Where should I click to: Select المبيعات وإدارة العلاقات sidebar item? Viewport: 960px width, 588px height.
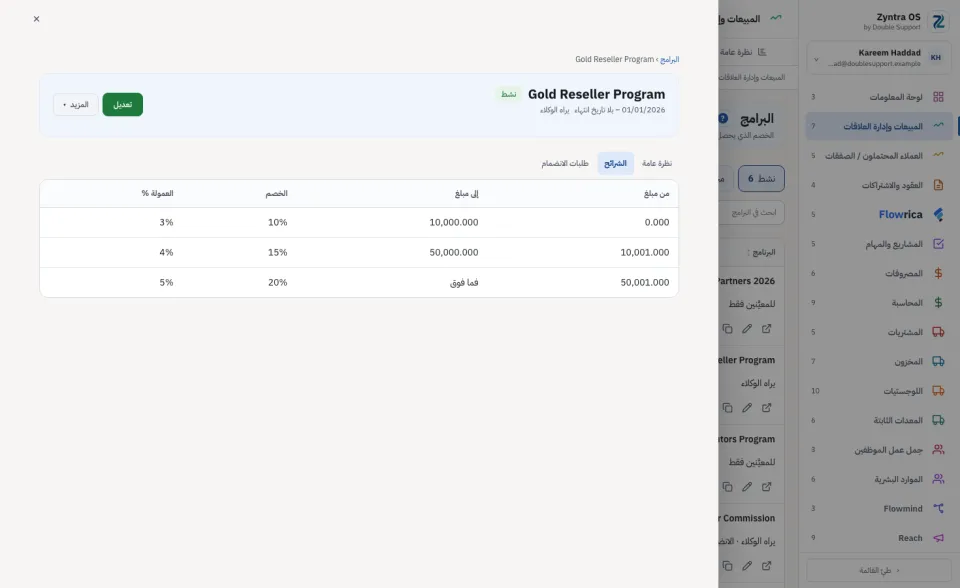click(879, 126)
